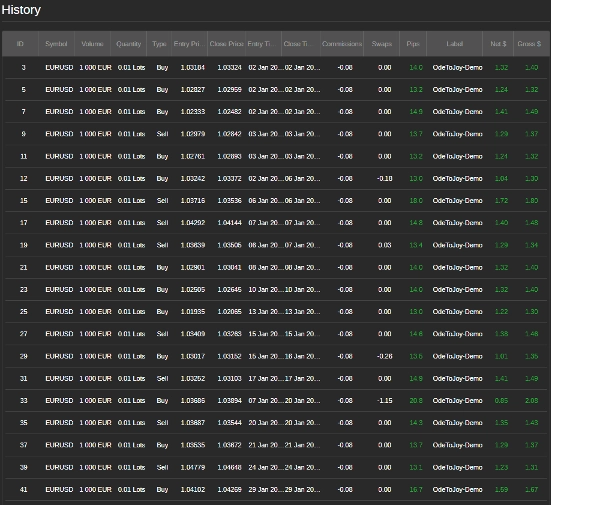Click entry price 1.04779 in row 39
600x505 pixels.
[192, 467]
